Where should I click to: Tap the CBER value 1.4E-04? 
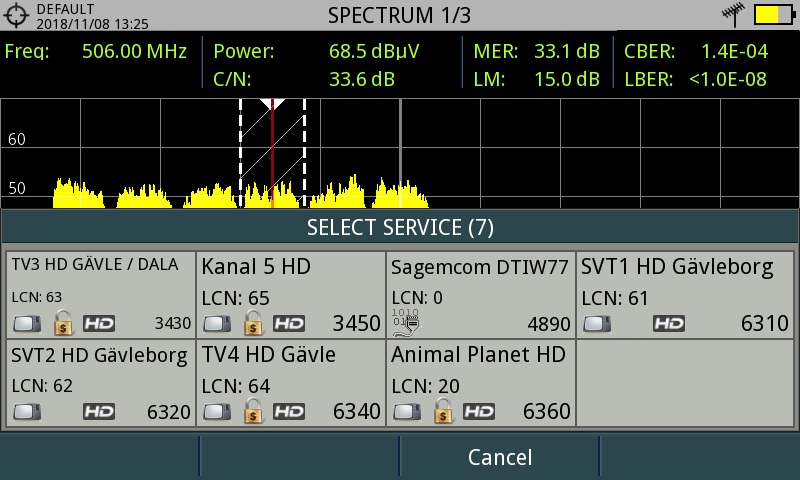tap(734, 51)
